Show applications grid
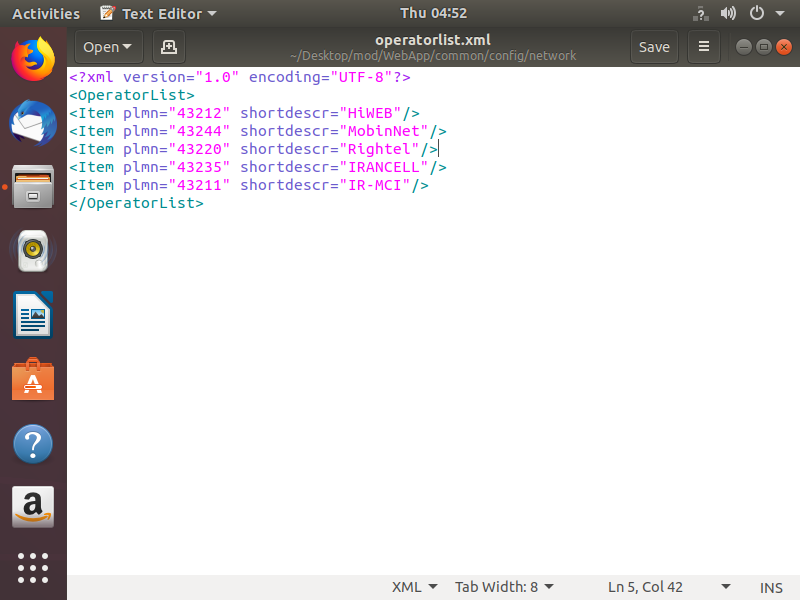Viewport: 800px width, 600px height. (33, 568)
